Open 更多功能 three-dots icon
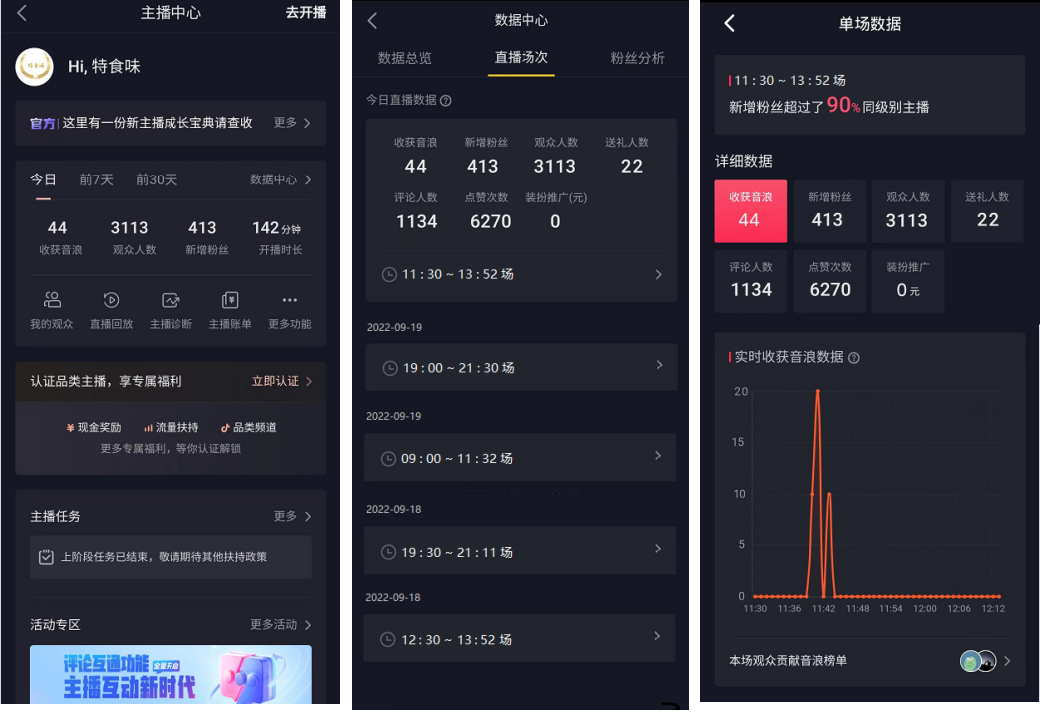The image size is (1042, 712). [x=290, y=300]
